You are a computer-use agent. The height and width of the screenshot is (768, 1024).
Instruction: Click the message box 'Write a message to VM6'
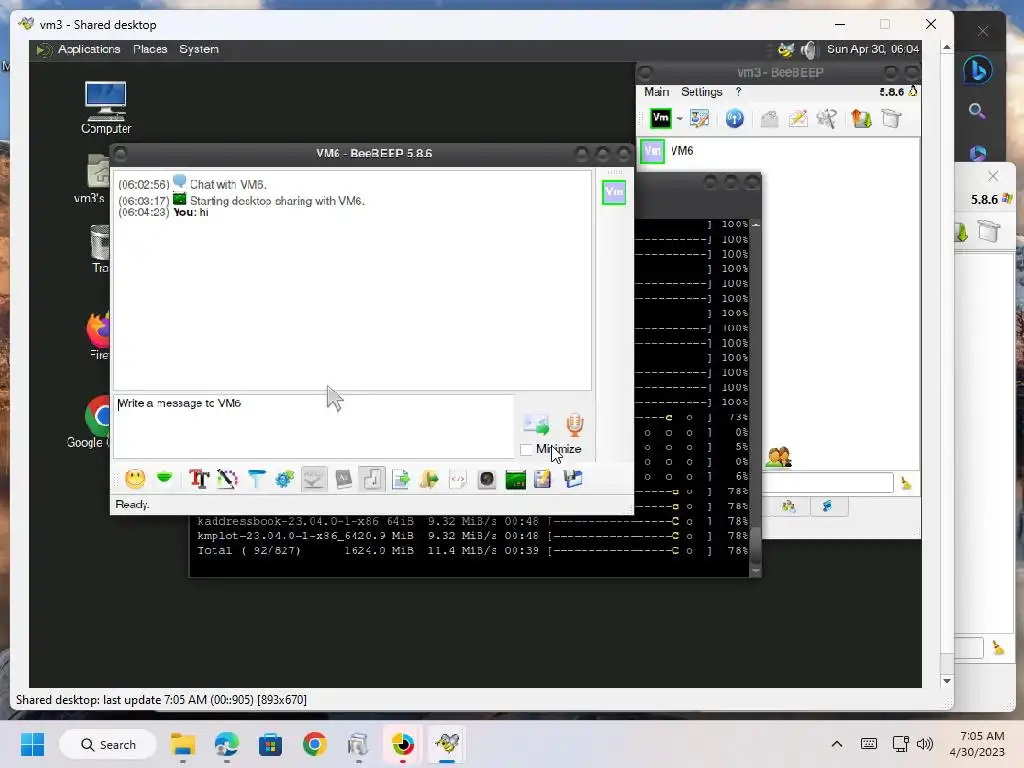(313, 426)
